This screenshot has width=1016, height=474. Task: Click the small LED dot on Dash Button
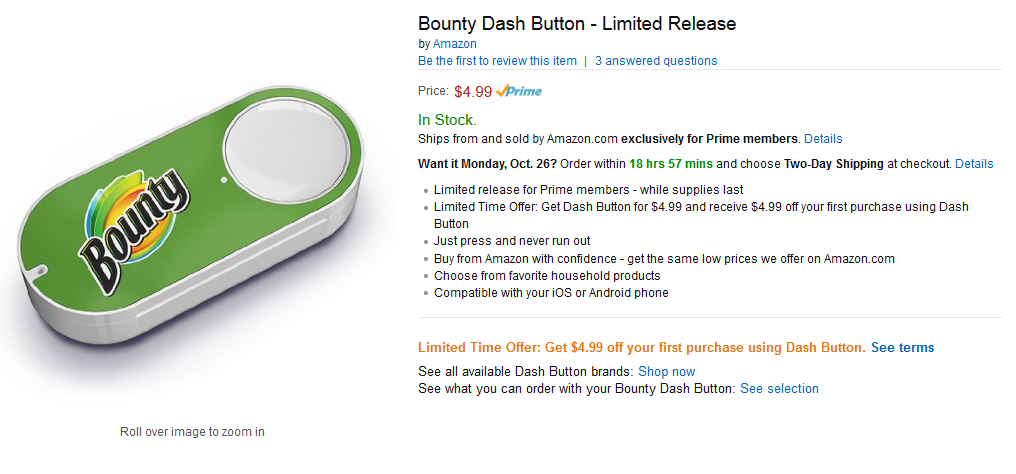point(221,180)
